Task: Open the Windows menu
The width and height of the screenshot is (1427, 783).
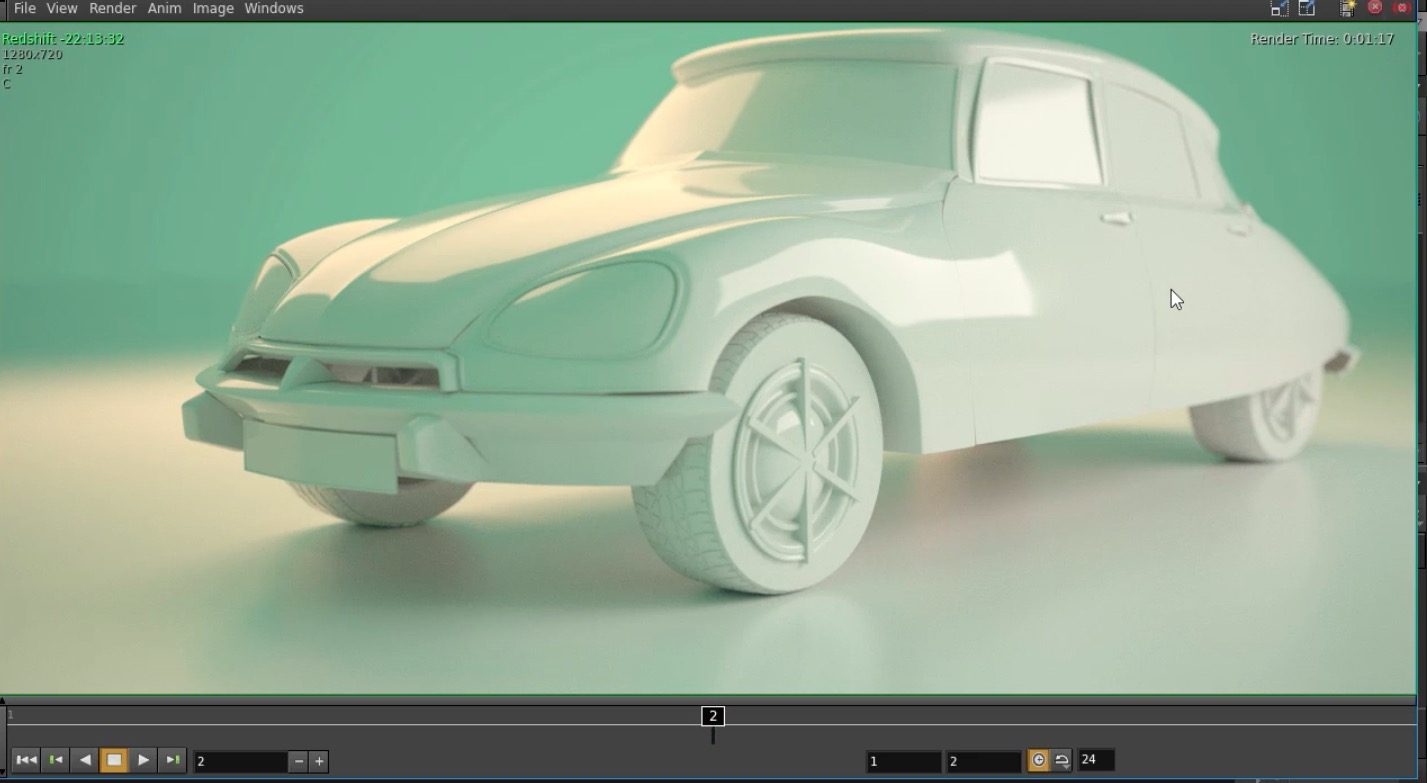Action: tap(274, 9)
